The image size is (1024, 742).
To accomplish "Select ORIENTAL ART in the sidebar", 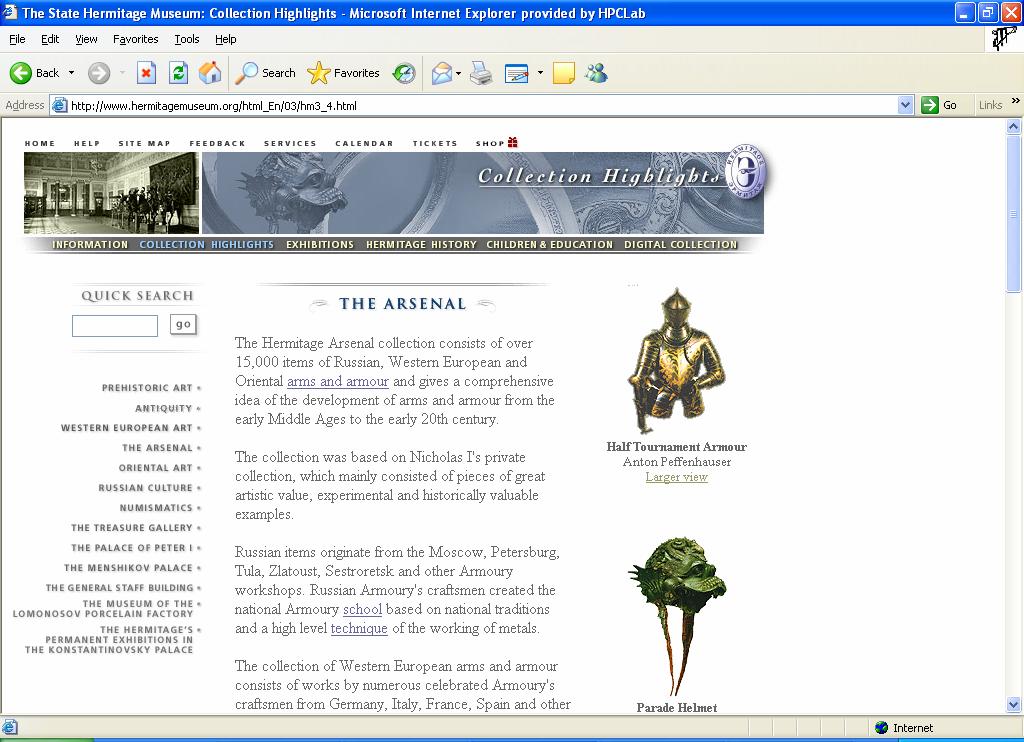I will point(155,468).
